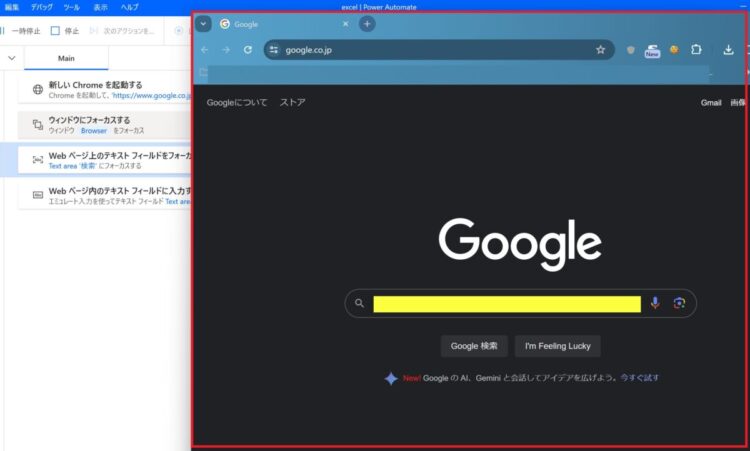Open Chrome downloads
This screenshot has height=451, width=750.
(728, 50)
